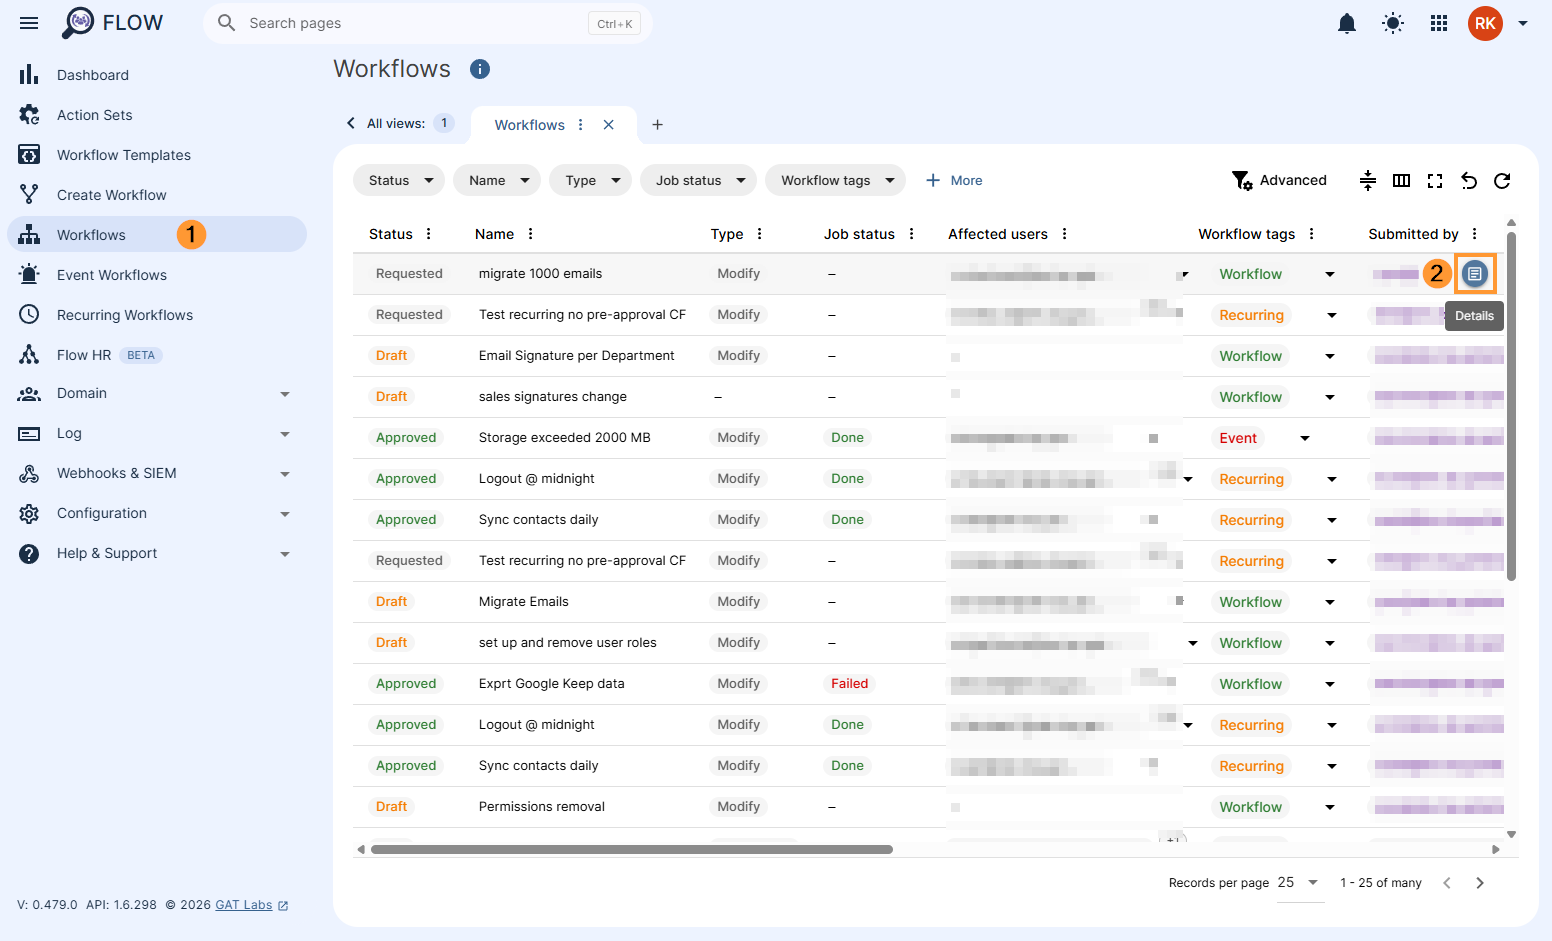Viewport: 1552px width, 941px height.
Task: Expand tag dropdown for Storage exceeded row
Action: [1305, 438]
